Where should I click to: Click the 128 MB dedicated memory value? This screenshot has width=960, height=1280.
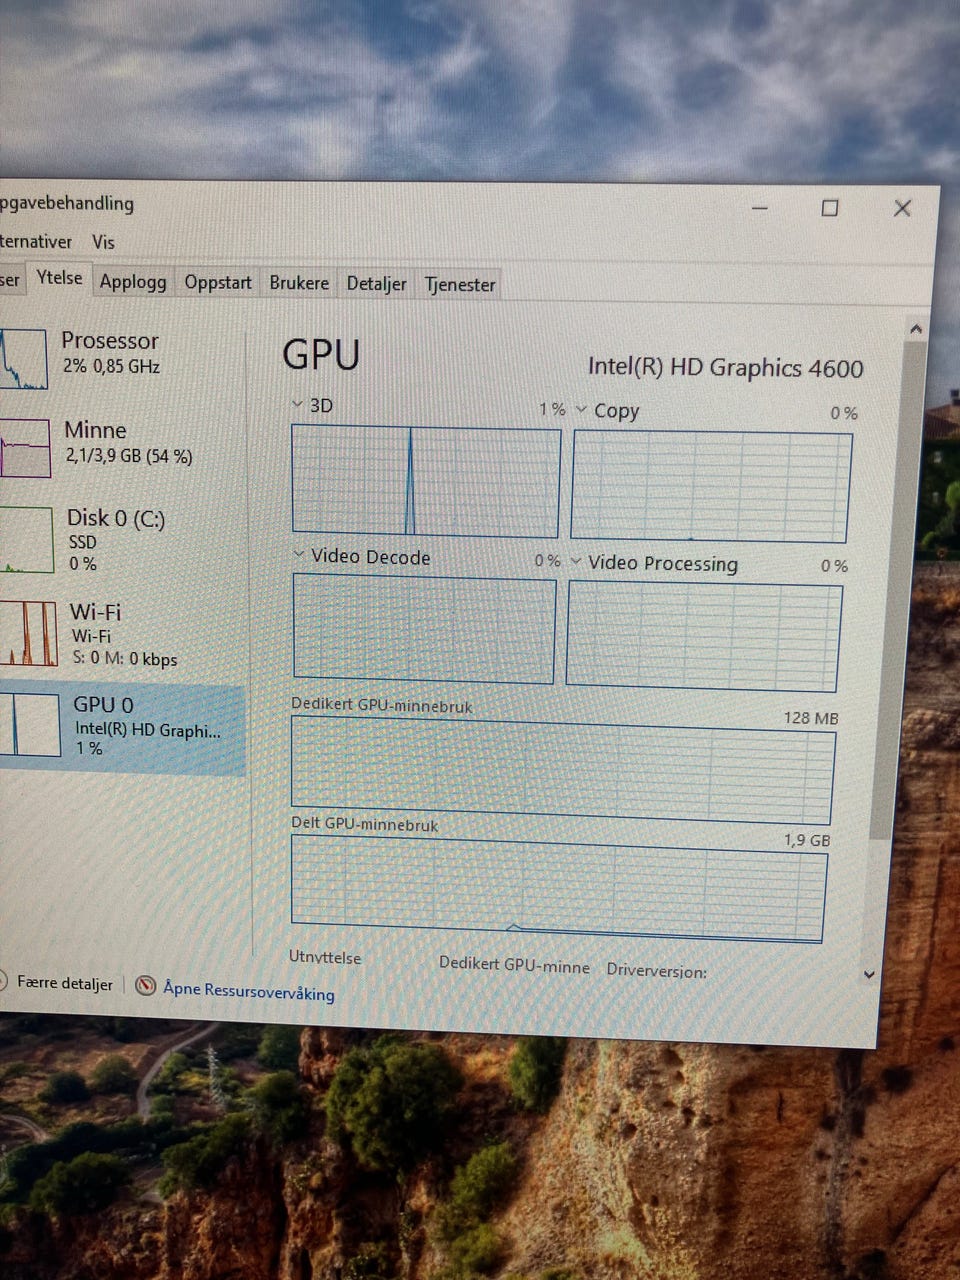[x=811, y=718]
